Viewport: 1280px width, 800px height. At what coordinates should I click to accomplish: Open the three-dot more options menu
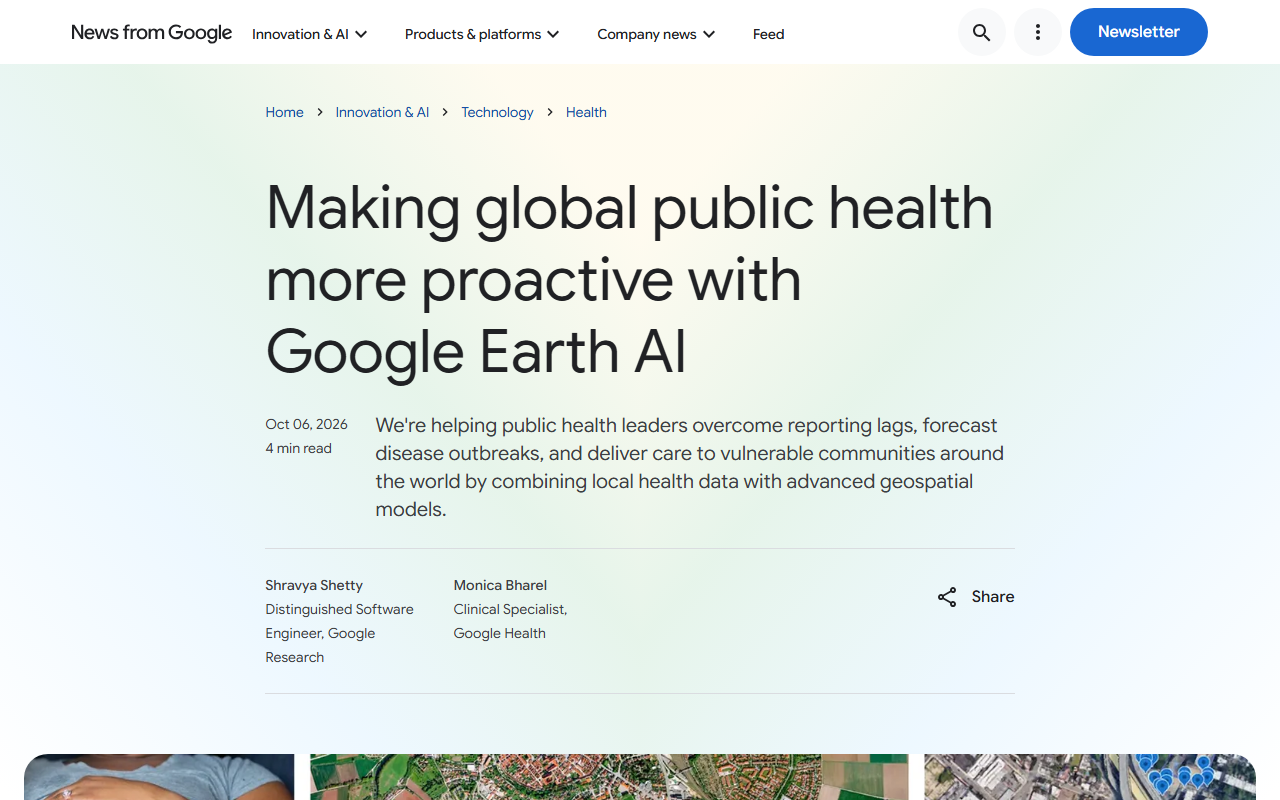(x=1038, y=33)
